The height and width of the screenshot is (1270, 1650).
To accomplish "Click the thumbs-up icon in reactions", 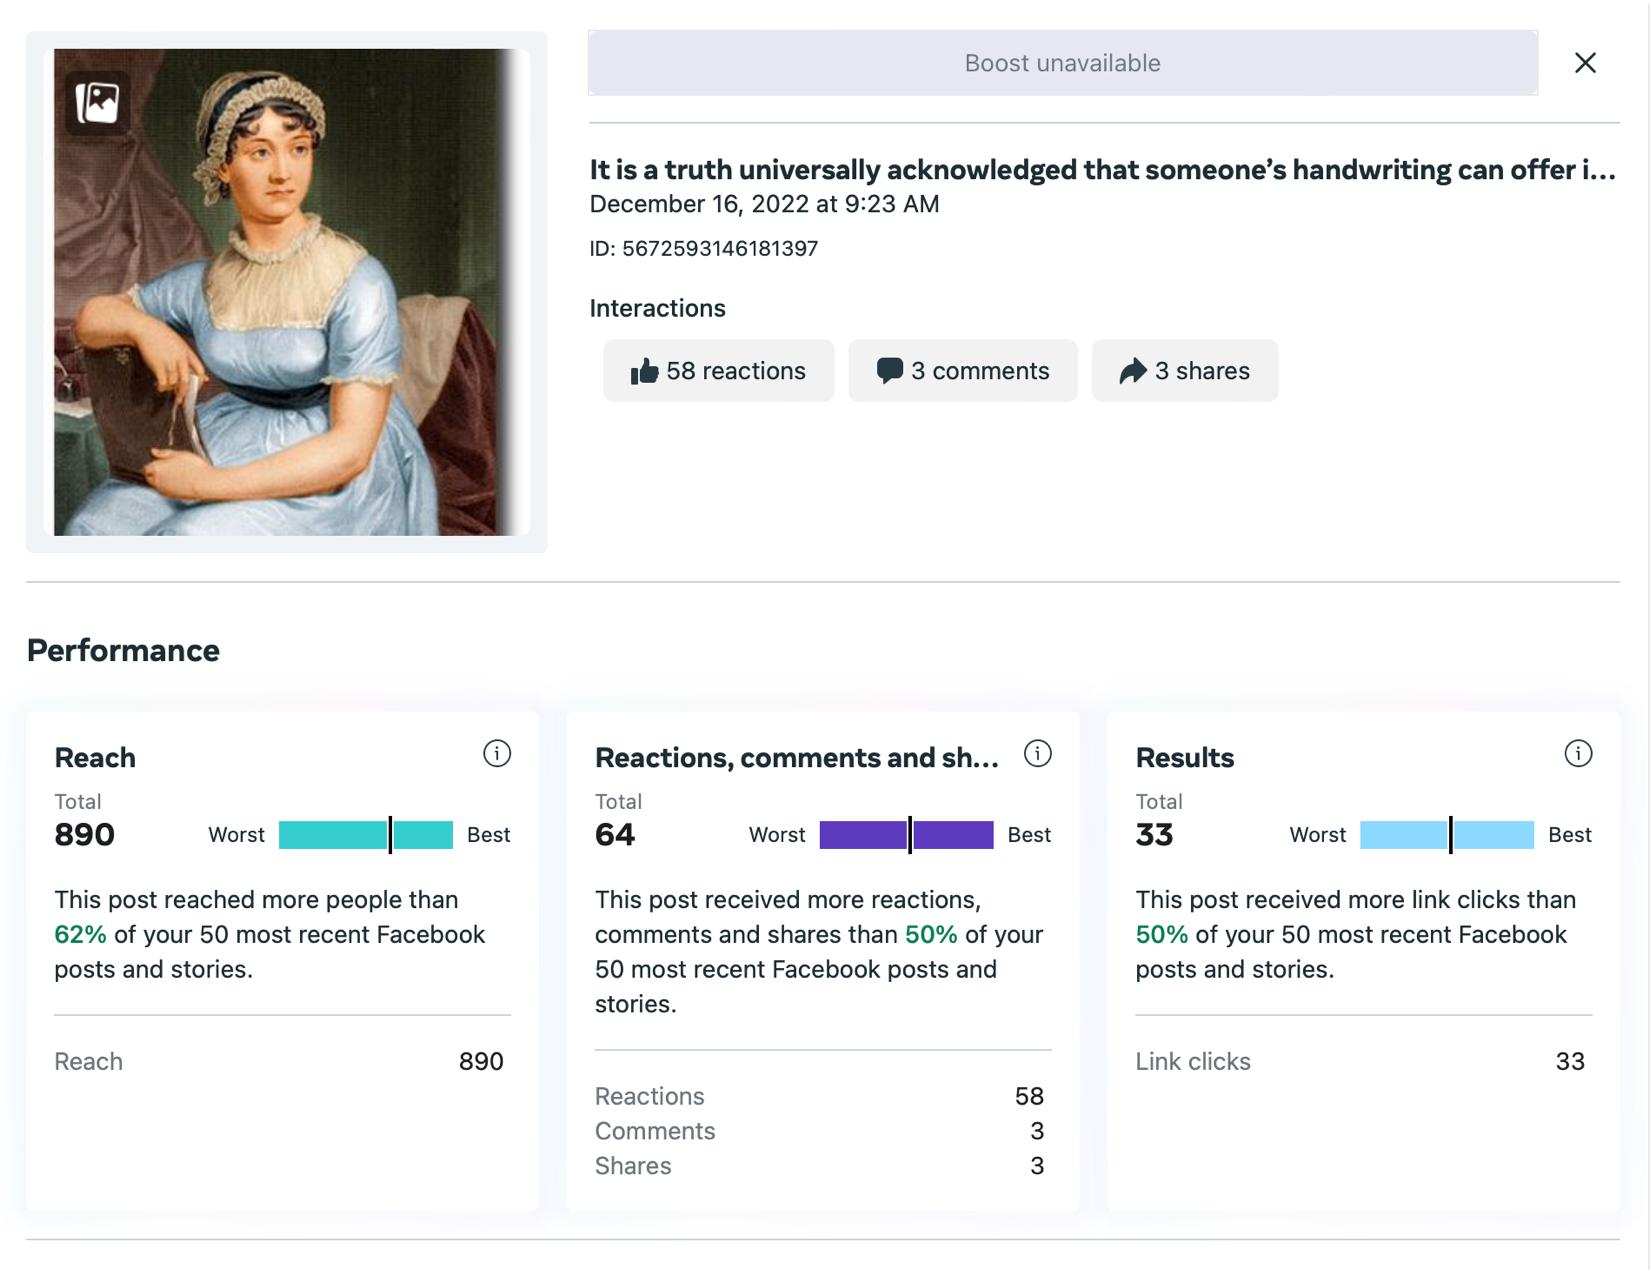I will click(x=644, y=372).
